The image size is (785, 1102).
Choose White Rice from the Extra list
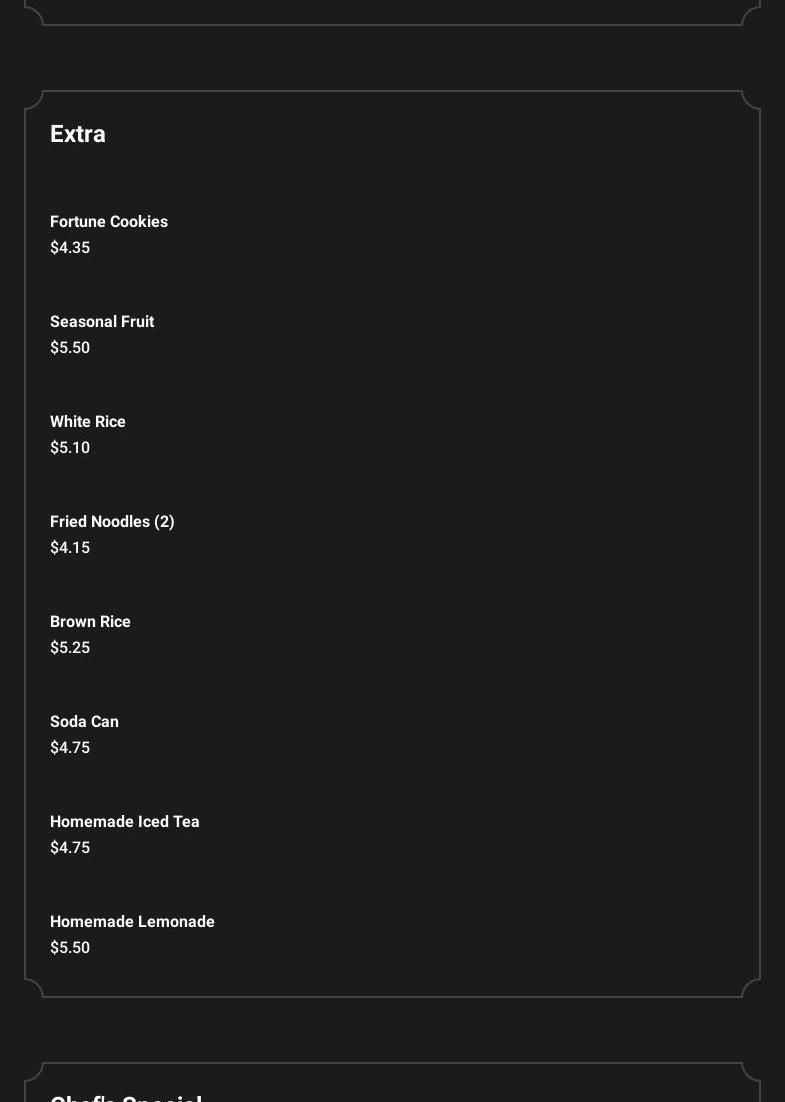(x=88, y=422)
